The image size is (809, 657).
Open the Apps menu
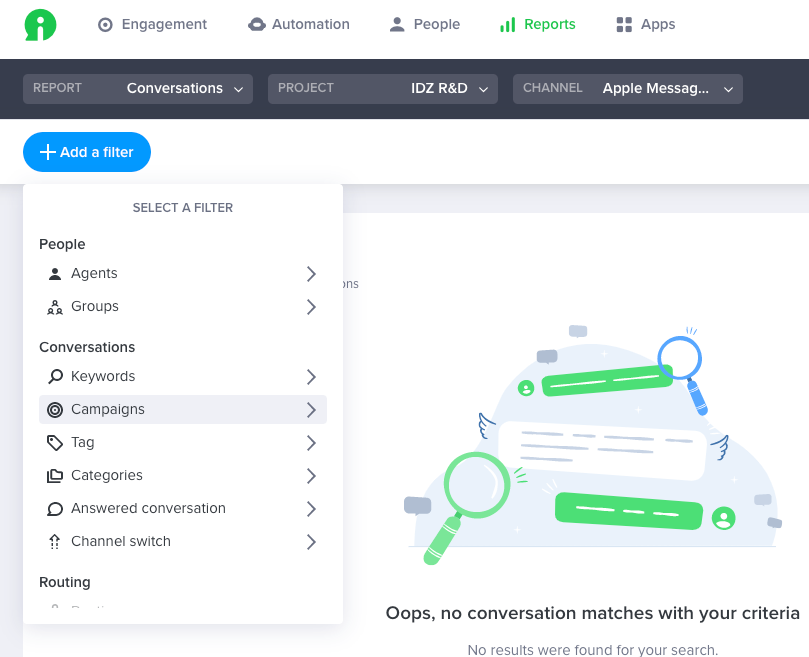coord(646,25)
